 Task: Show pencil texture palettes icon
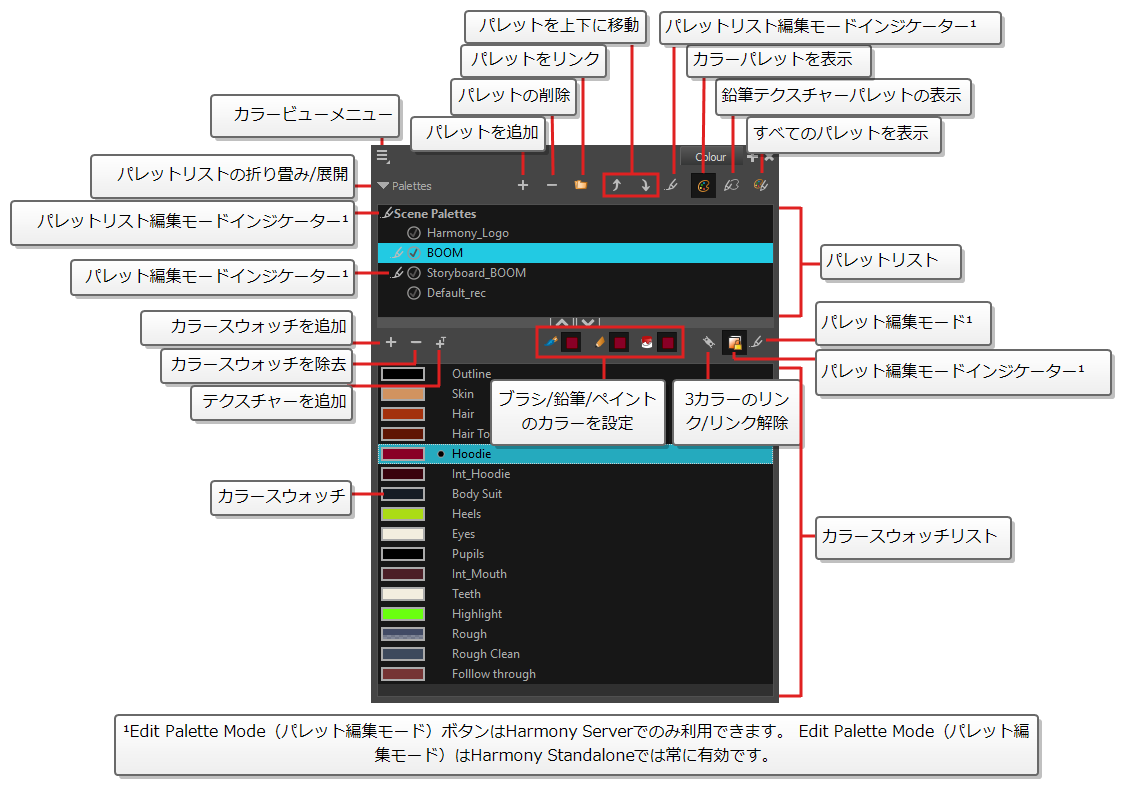732,185
